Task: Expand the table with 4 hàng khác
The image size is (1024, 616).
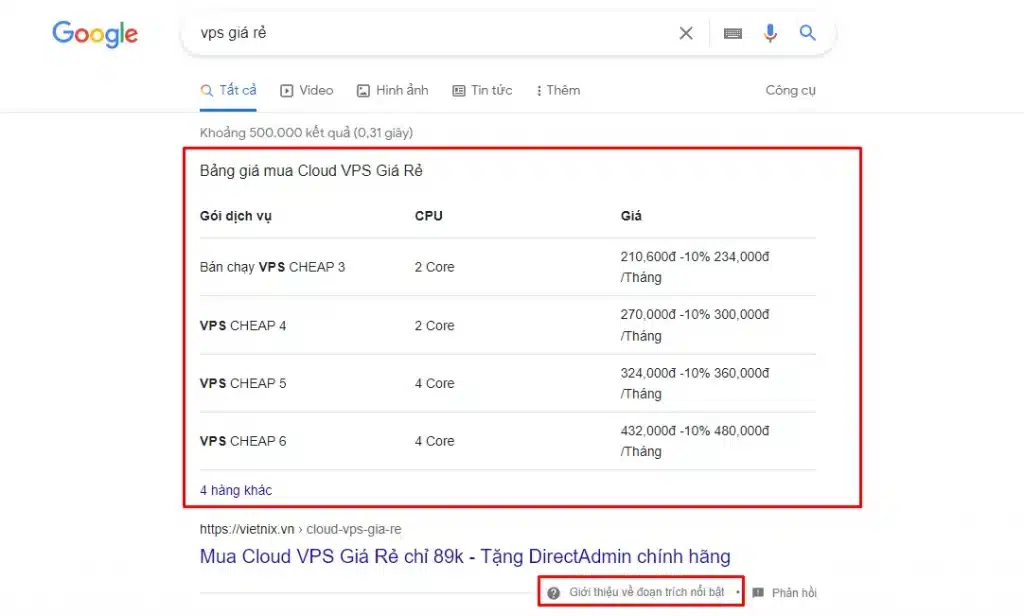Action: coord(236,490)
